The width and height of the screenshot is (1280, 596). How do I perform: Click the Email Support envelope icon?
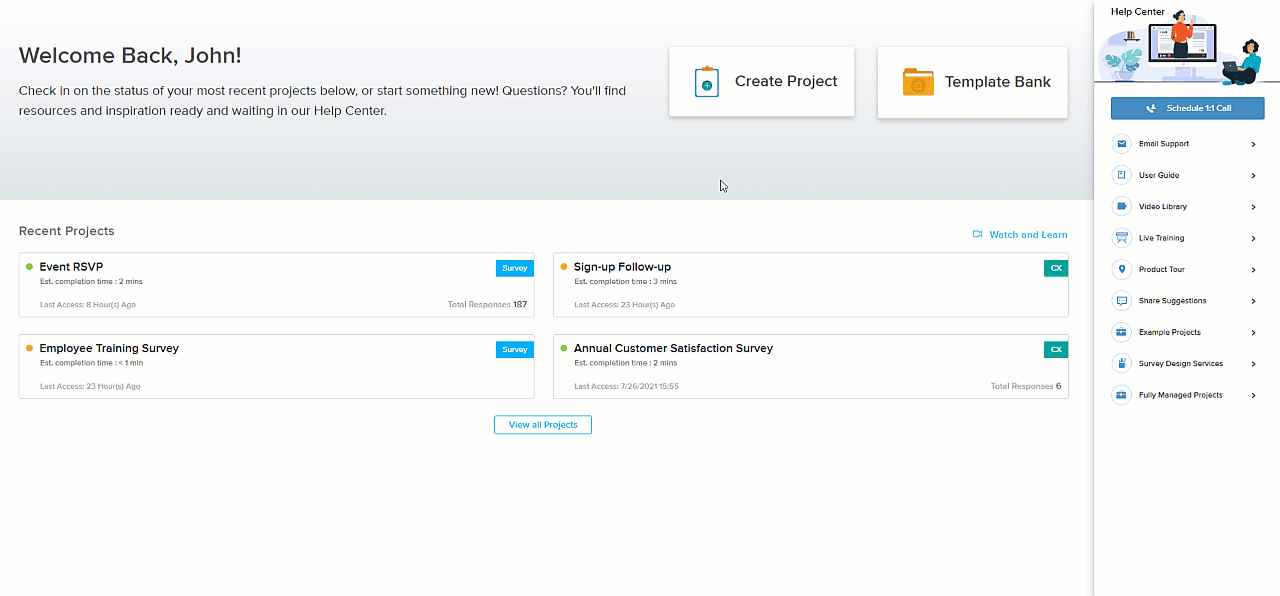(x=1121, y=144)
